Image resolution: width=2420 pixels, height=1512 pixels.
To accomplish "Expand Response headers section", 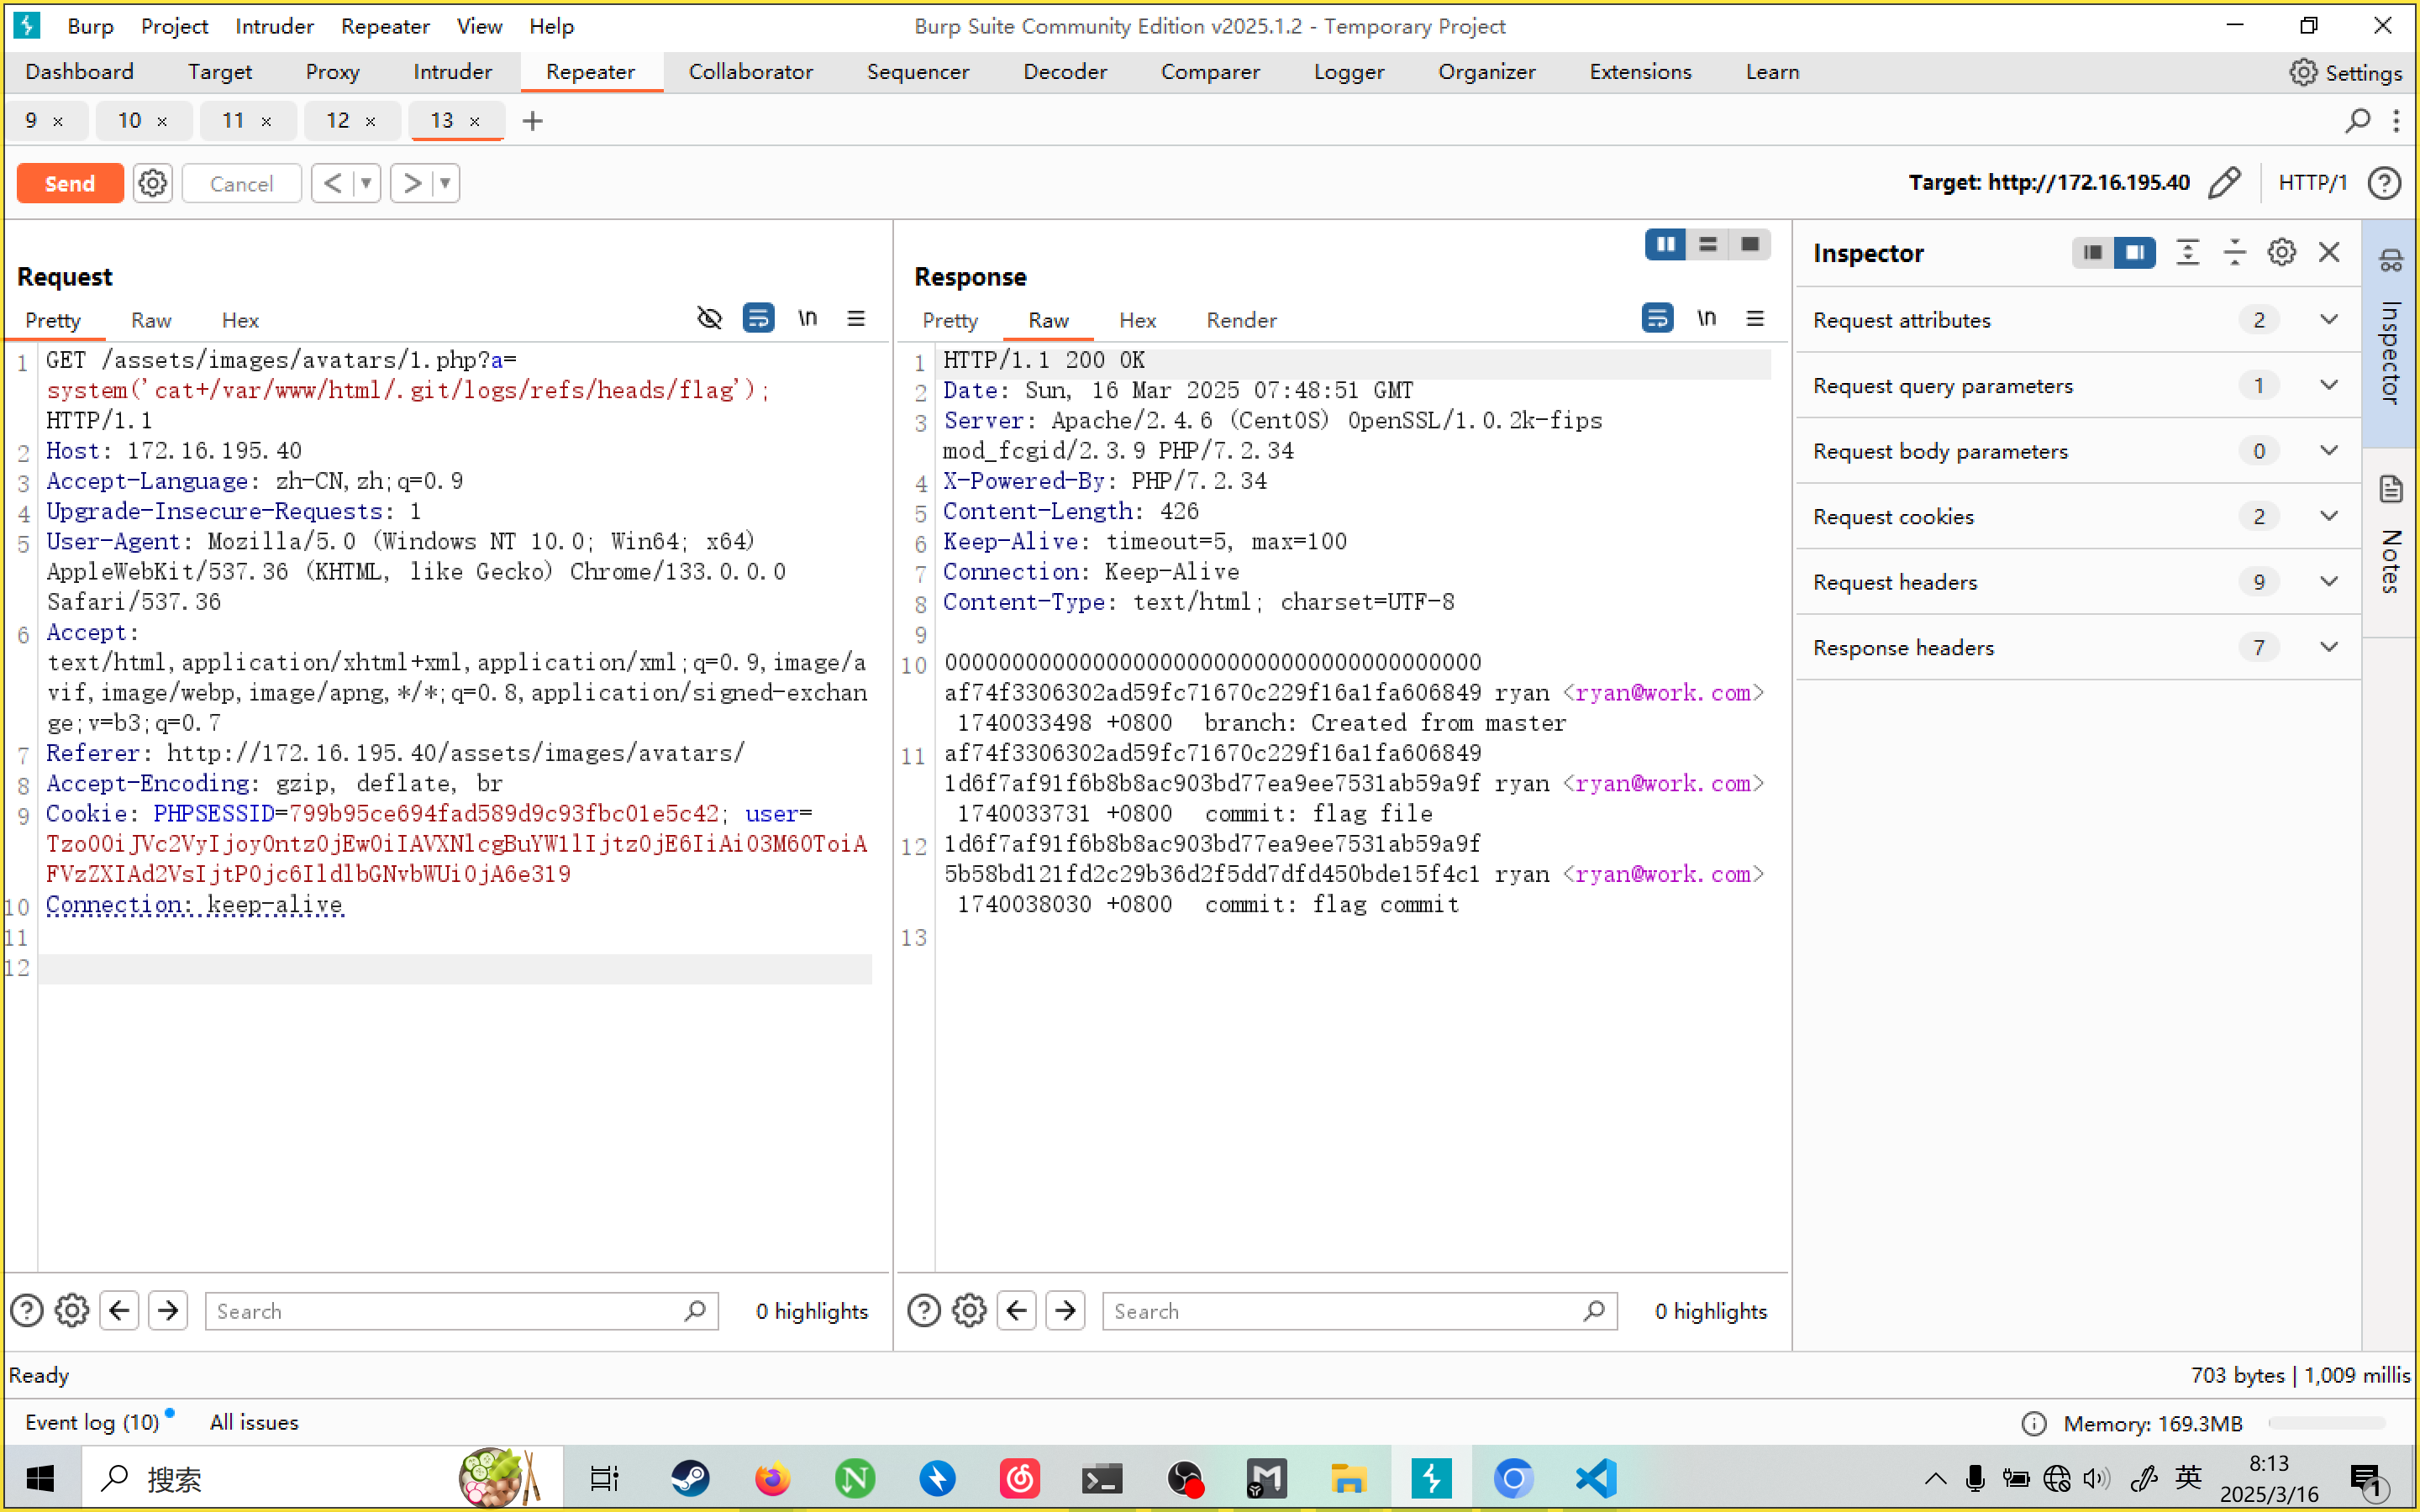I will click(x=2079, y=648).
